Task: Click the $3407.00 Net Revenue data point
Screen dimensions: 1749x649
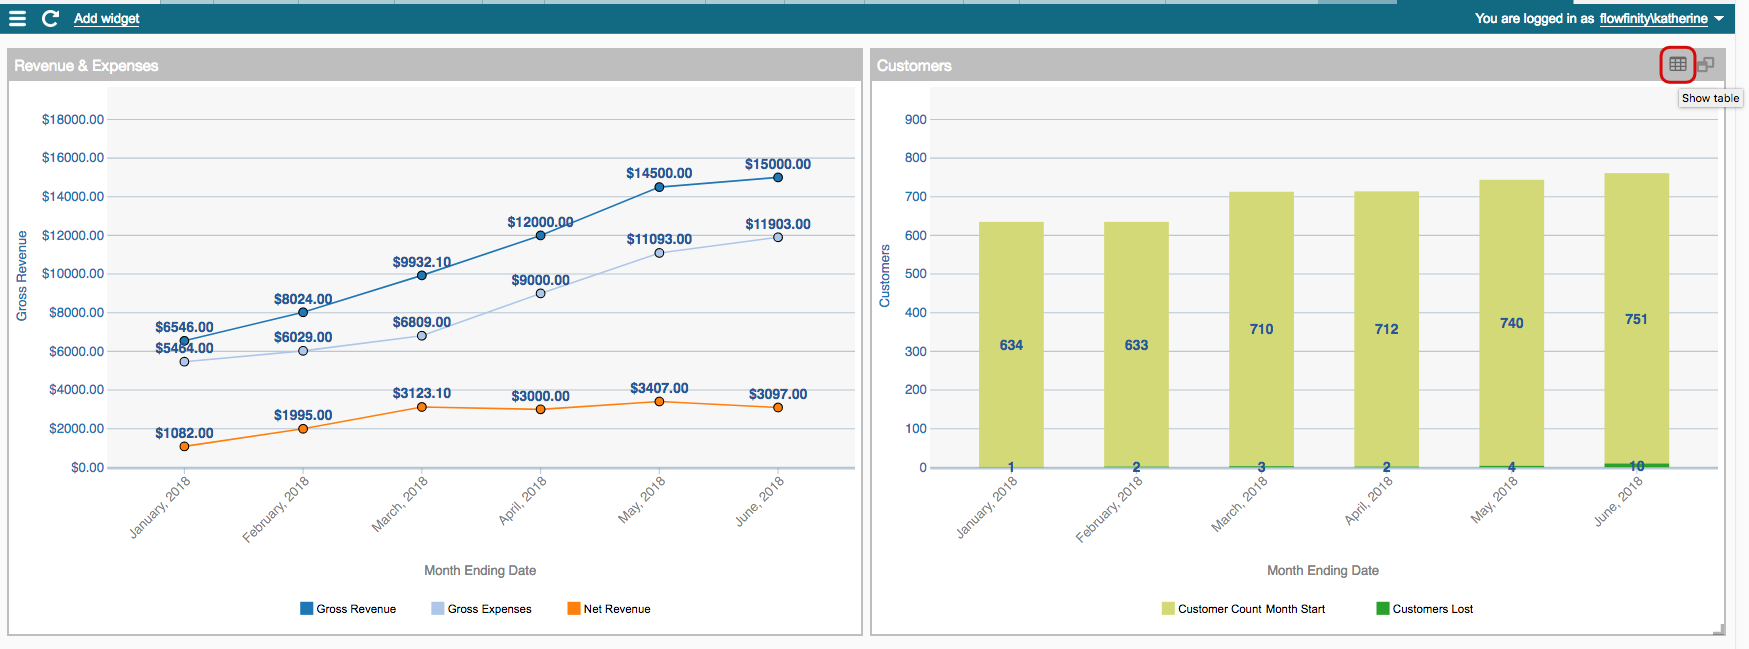Action: click(x=659, y=401)
